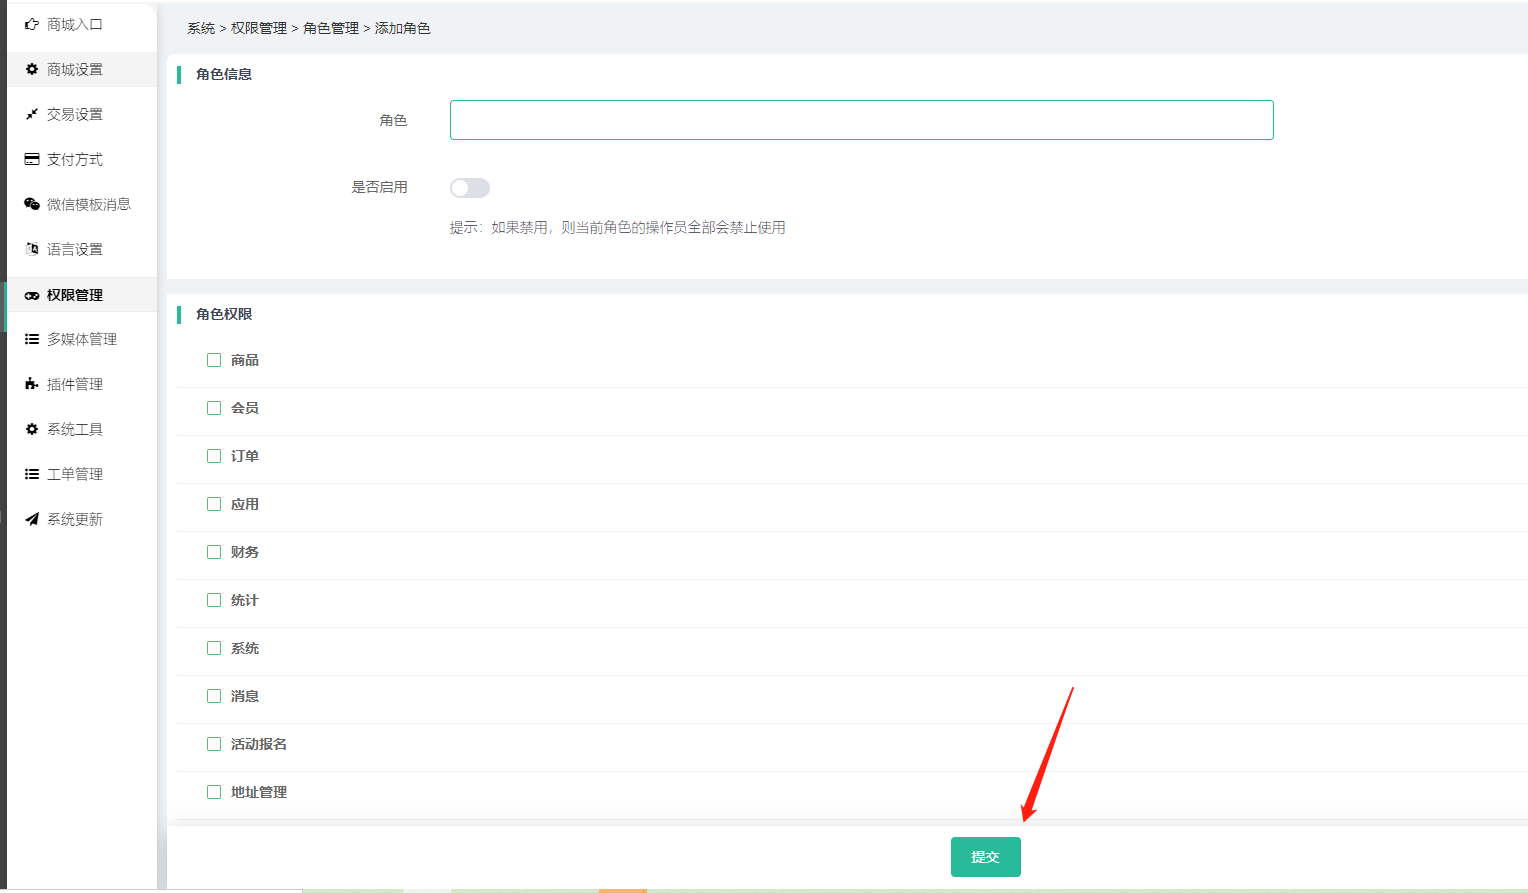1528x893 pixels.
Task: Go to 商城设置 menu item
Action: click(x=82, y=69)
